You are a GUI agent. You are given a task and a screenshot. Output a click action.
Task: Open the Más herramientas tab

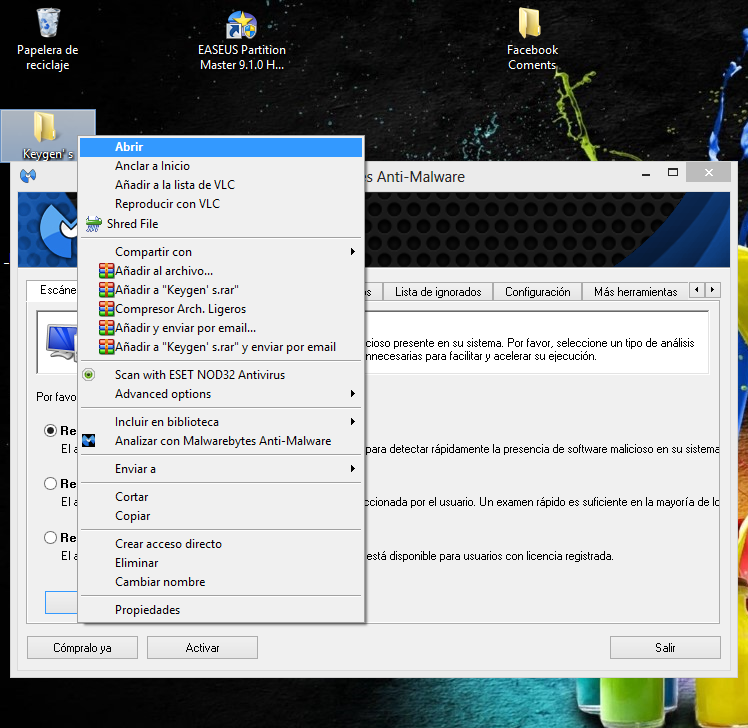click(x=635, y=291)
